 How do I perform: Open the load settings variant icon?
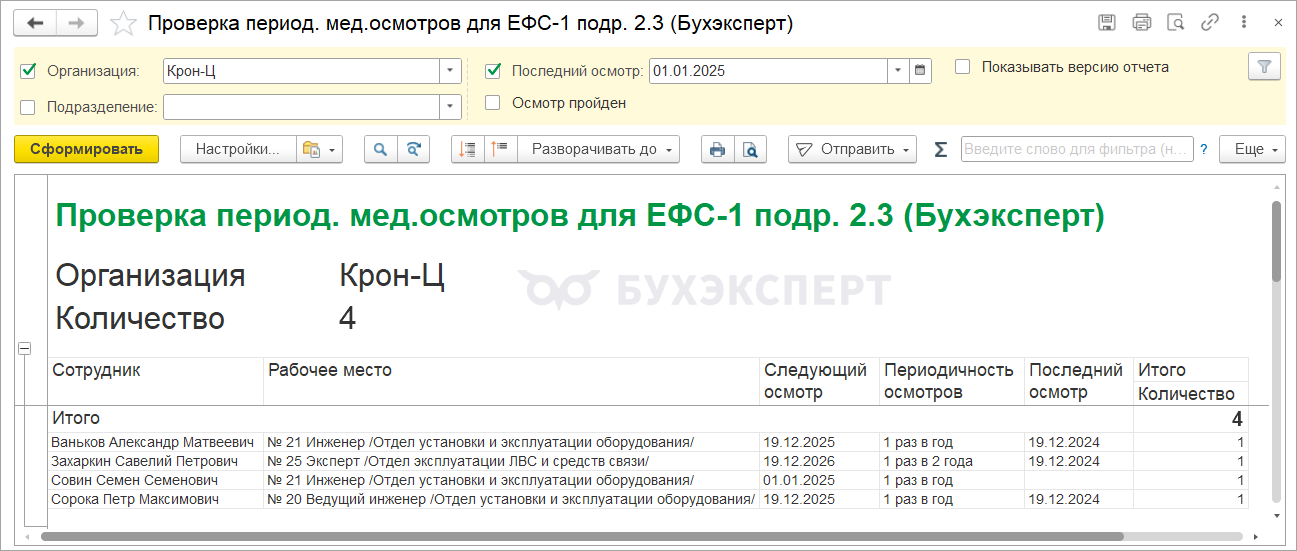[319, 149]
